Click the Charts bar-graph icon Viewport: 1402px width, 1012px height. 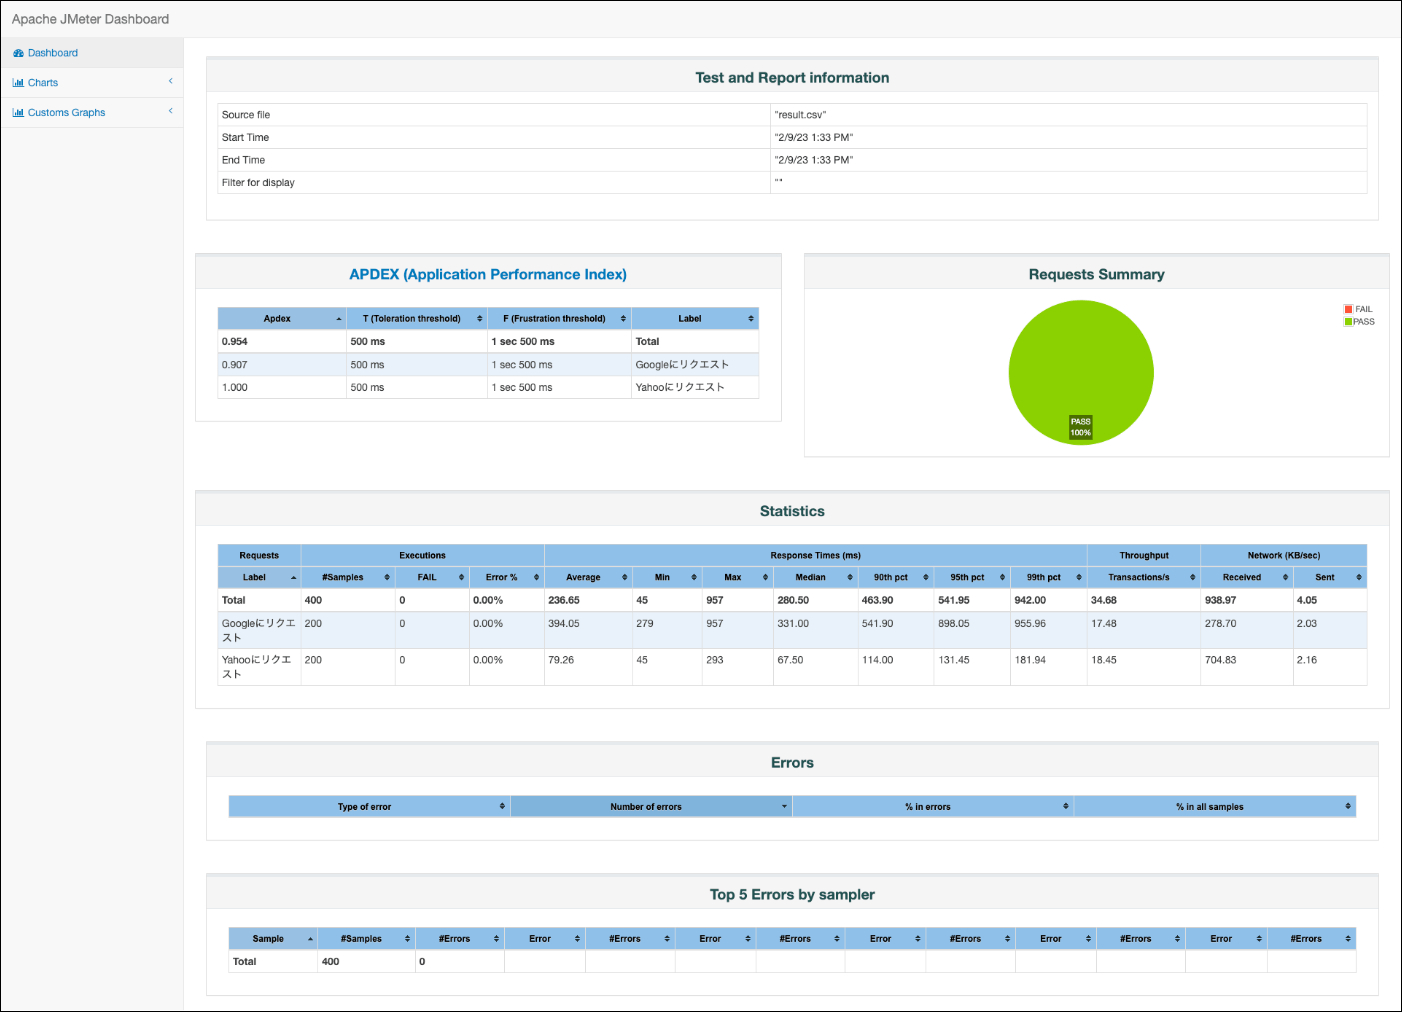[18, 83]
